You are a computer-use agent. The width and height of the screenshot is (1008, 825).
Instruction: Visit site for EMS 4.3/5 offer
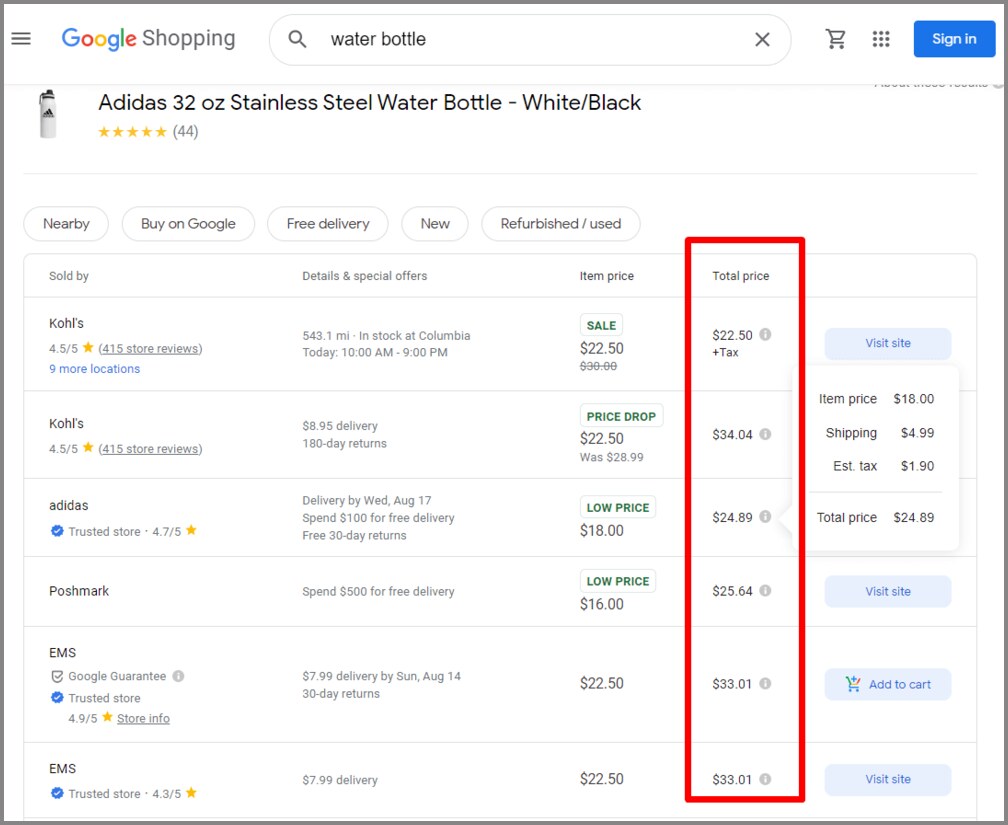click(x=888, y=779)
